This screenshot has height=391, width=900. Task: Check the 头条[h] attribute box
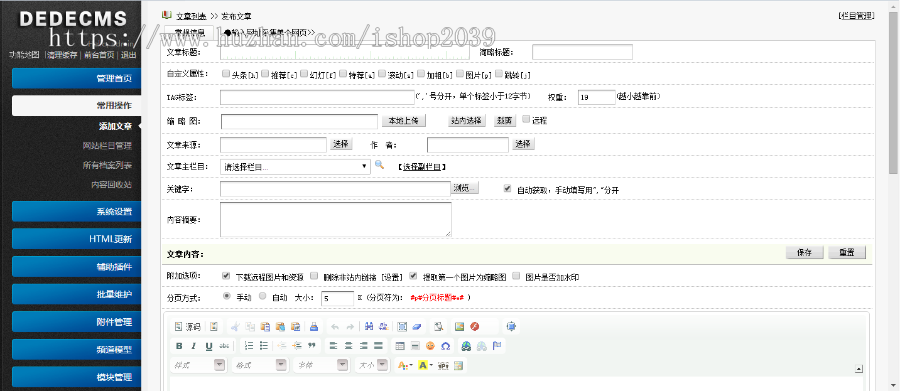coord(226,73)
